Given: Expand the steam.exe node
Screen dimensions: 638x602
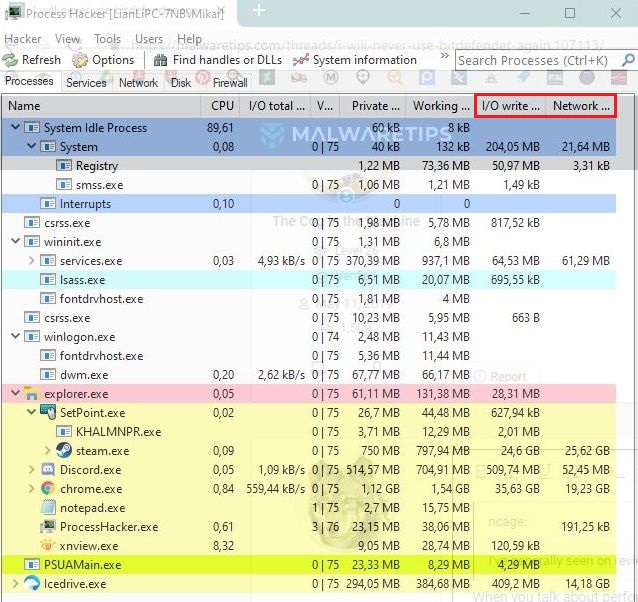Looking at the screenshot, I should pos(48,450).
